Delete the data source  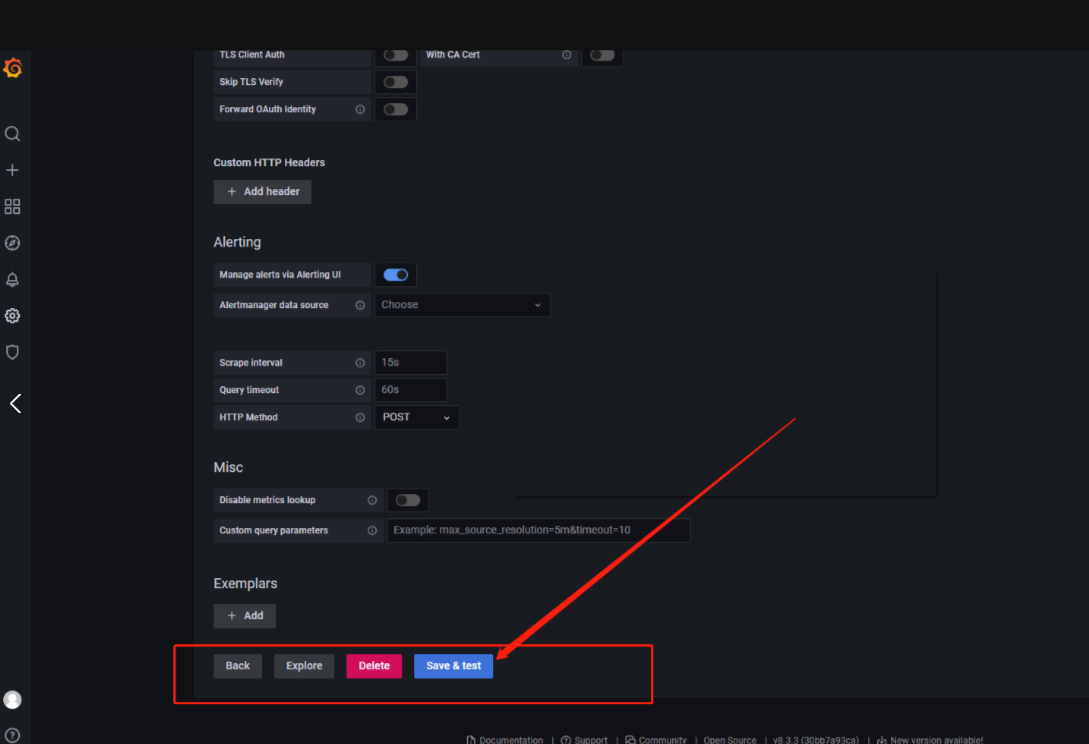pos(374,666)
